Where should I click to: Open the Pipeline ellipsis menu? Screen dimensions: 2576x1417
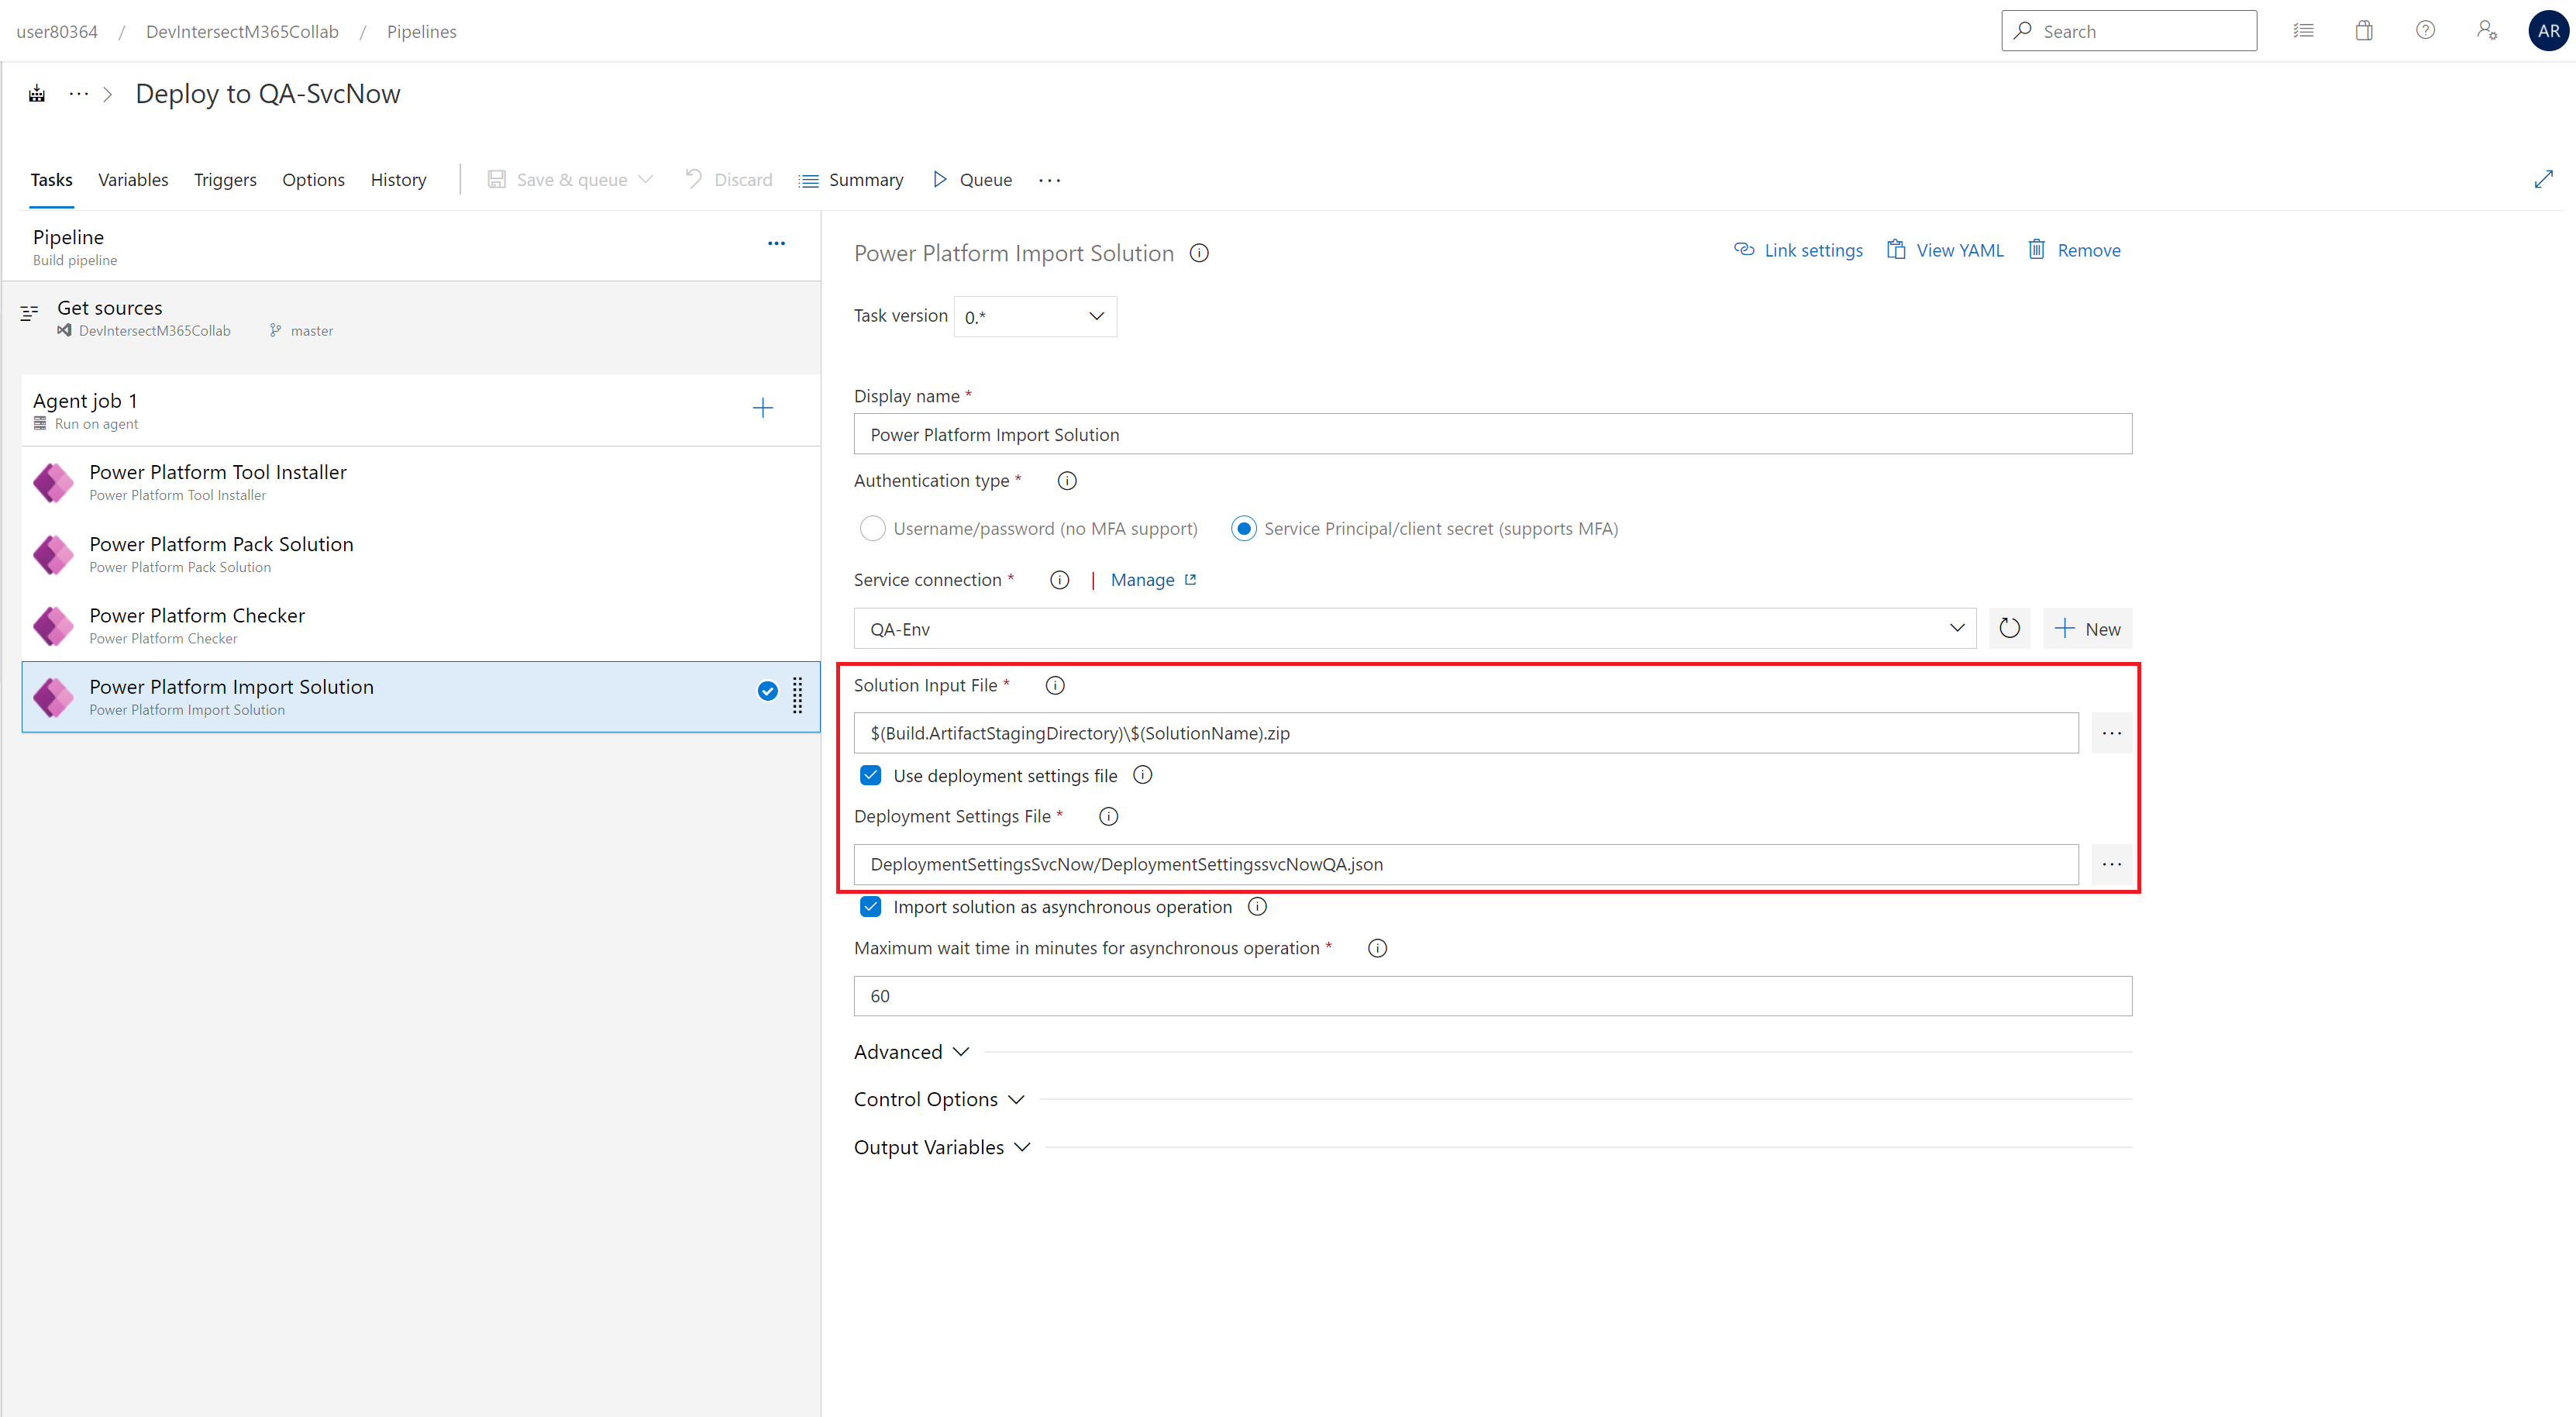coord(776,243)
